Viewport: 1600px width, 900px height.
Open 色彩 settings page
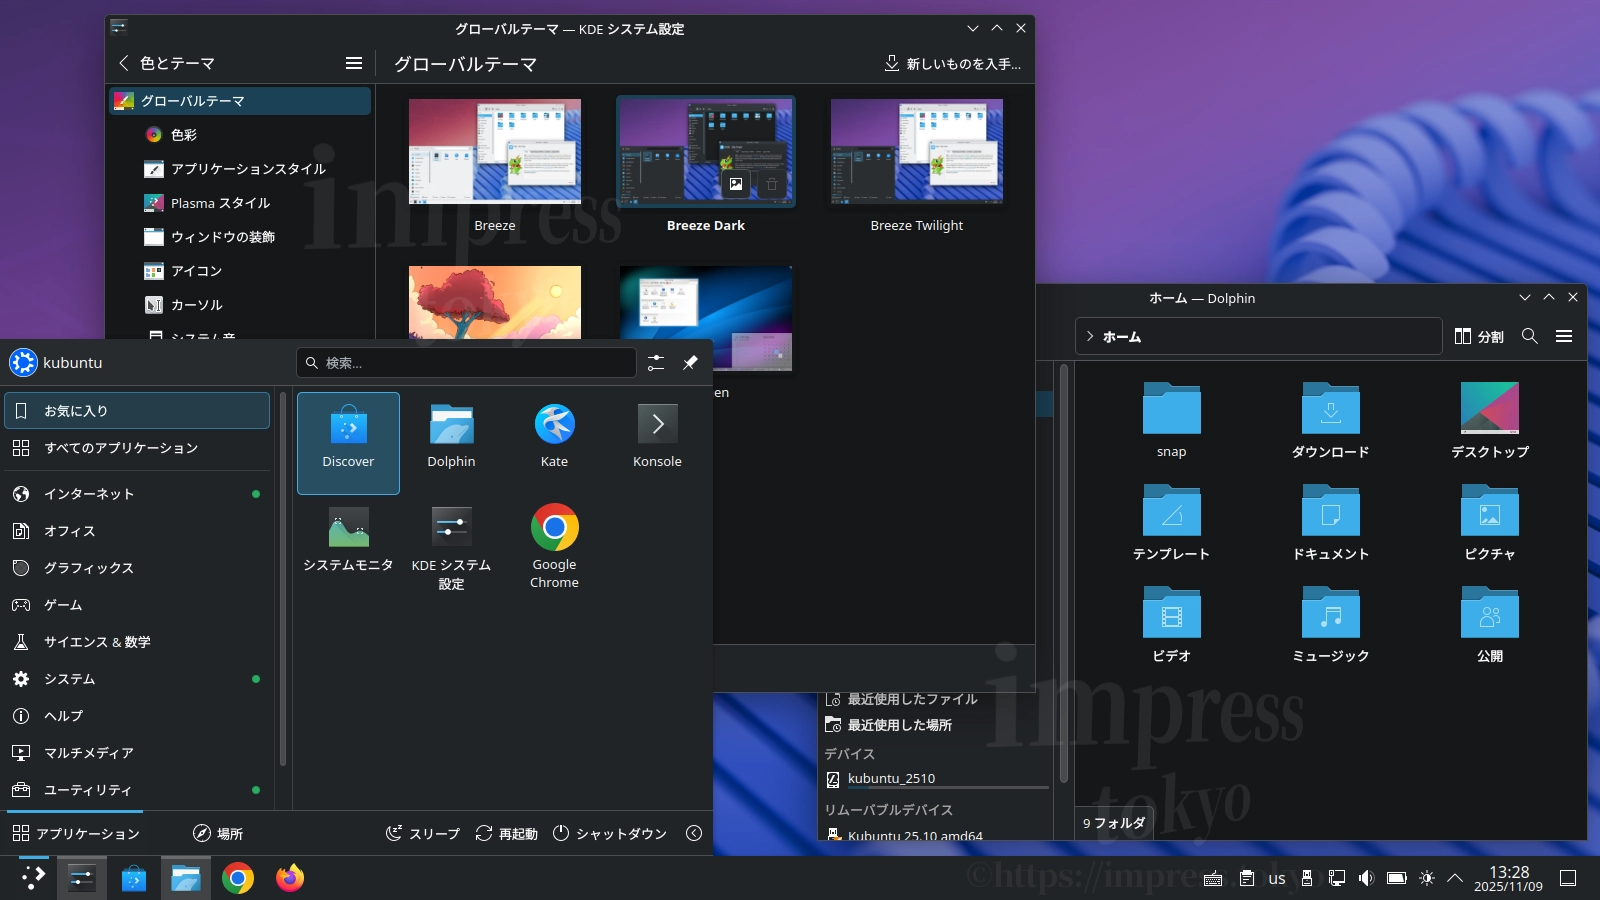tap(240, 135)
